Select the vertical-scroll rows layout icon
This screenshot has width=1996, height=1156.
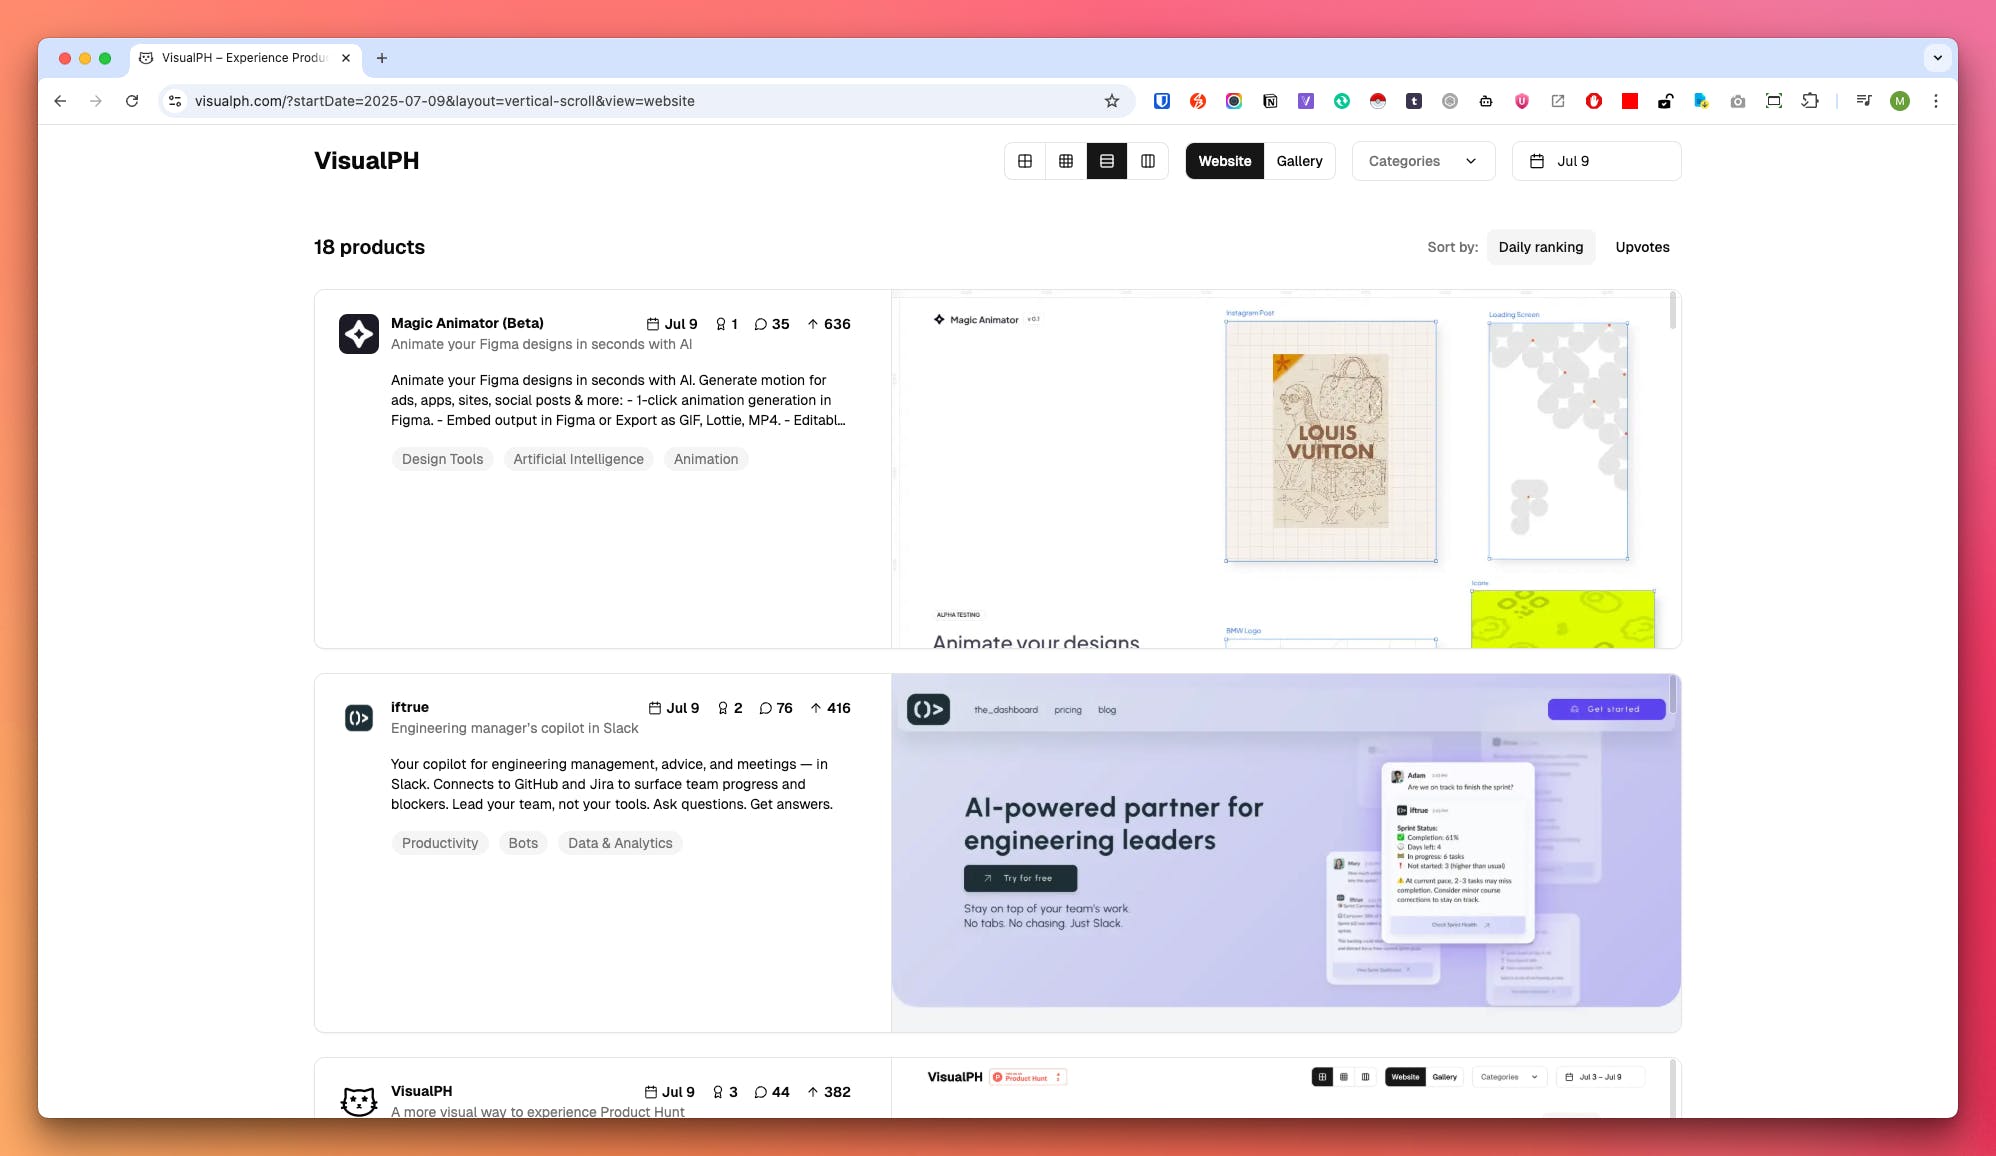[x=1107, y=161]
